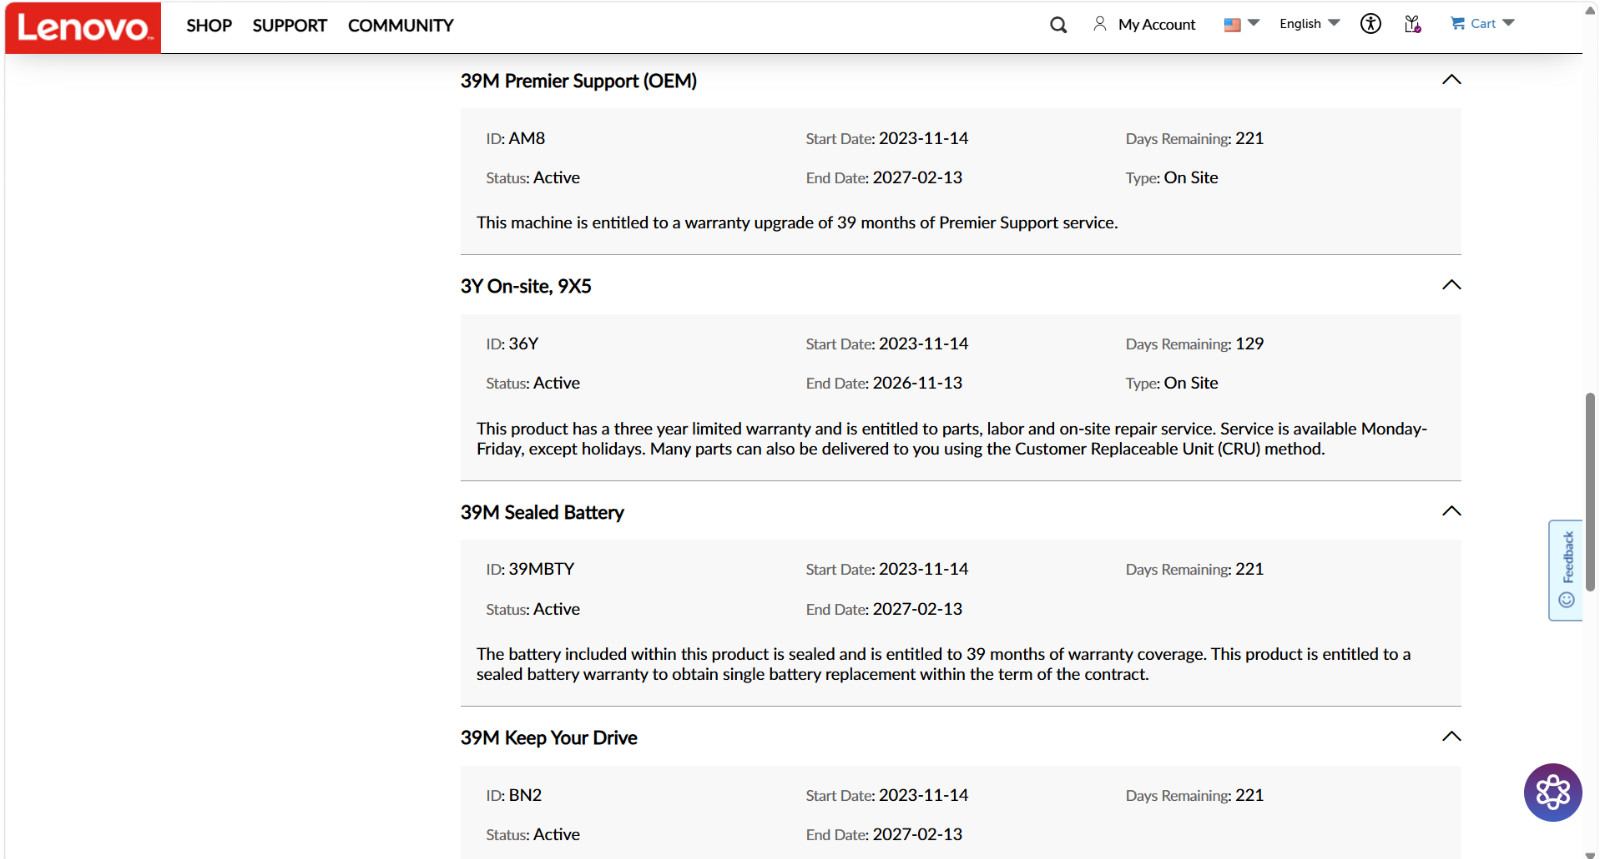Open the SUPPORT menu

(x=290, y=26)
